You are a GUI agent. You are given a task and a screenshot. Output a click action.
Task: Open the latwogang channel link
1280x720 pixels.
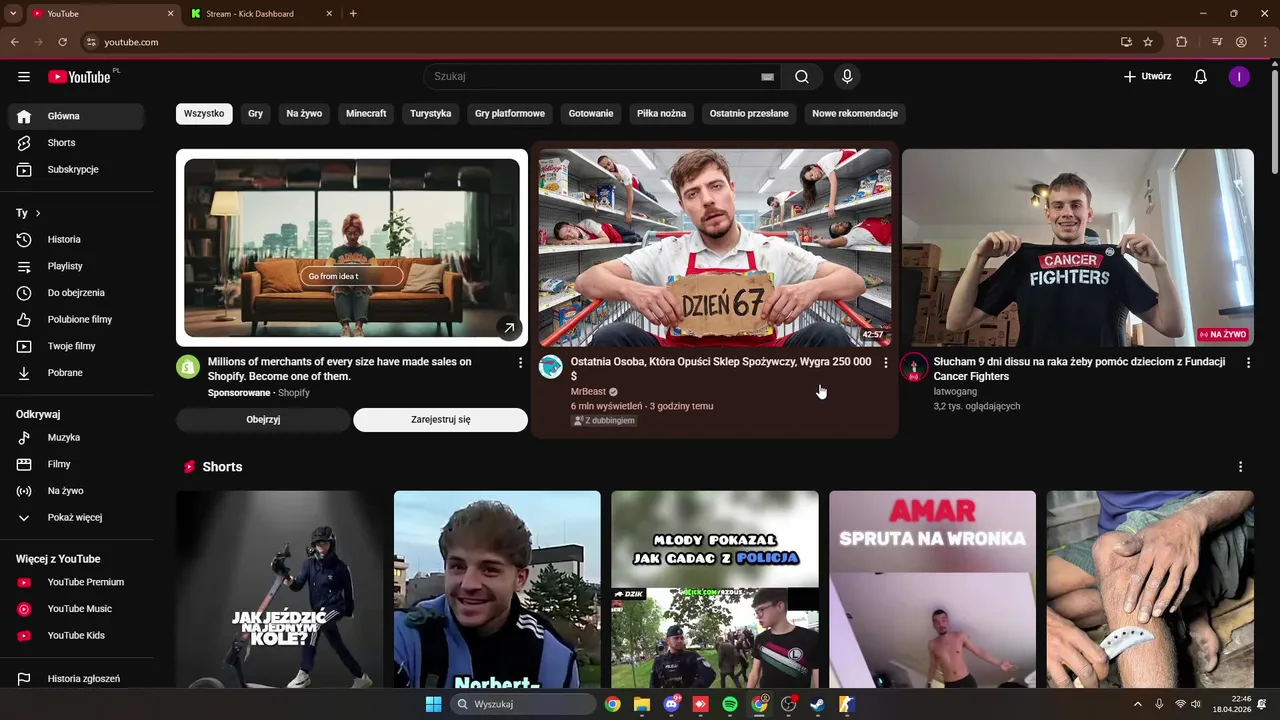click(x=955, y=392)
